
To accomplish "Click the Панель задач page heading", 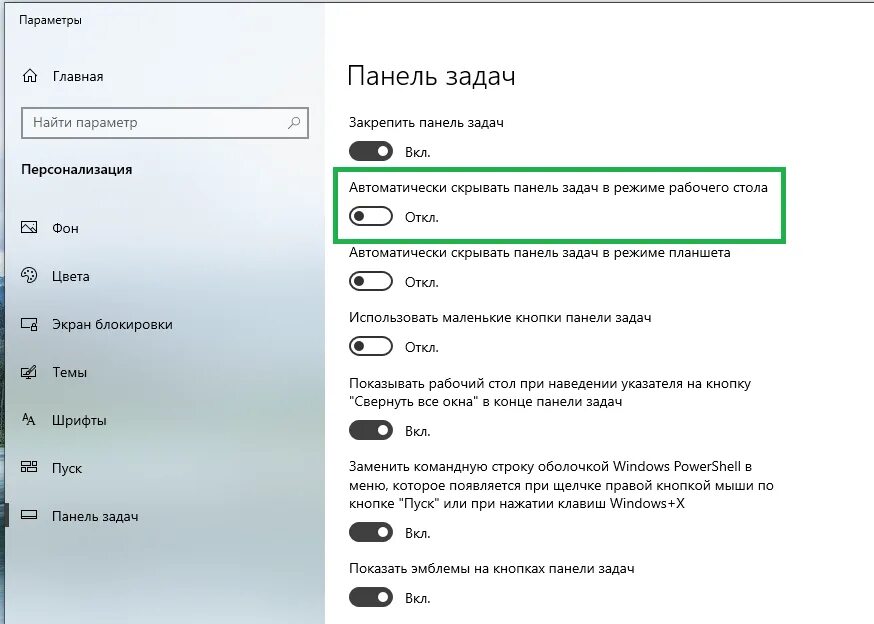I will [431, 76].
